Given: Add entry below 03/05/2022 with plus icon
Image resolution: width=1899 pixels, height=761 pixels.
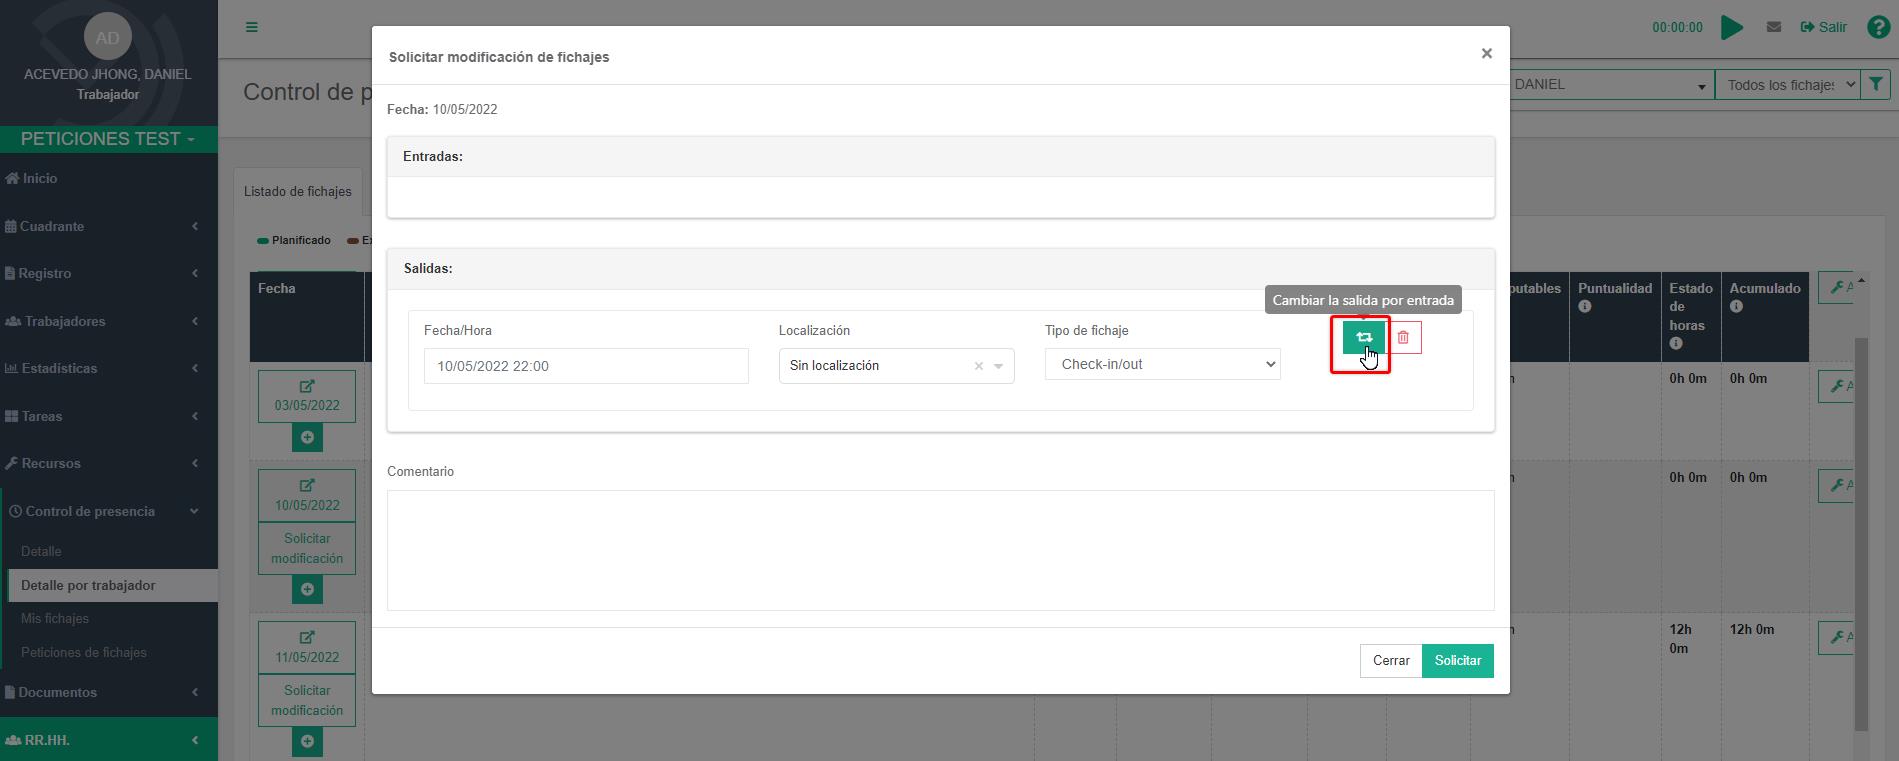Looking at the screenshot, I should (x=307, y=437).
